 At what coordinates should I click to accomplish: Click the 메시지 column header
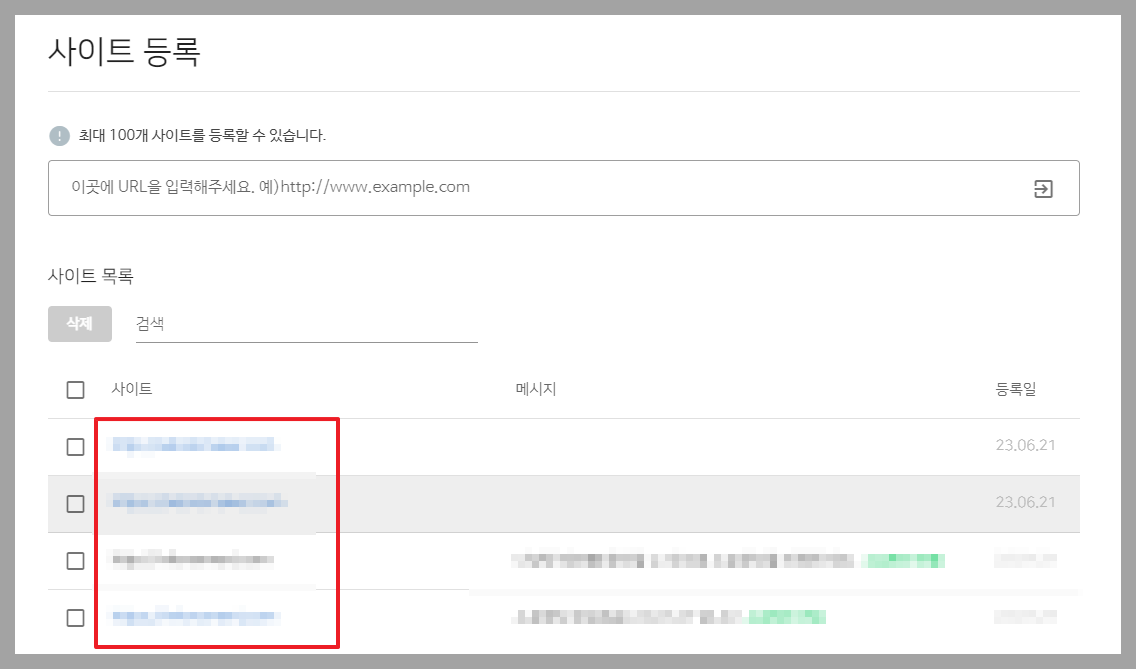[x=538, y=389]
